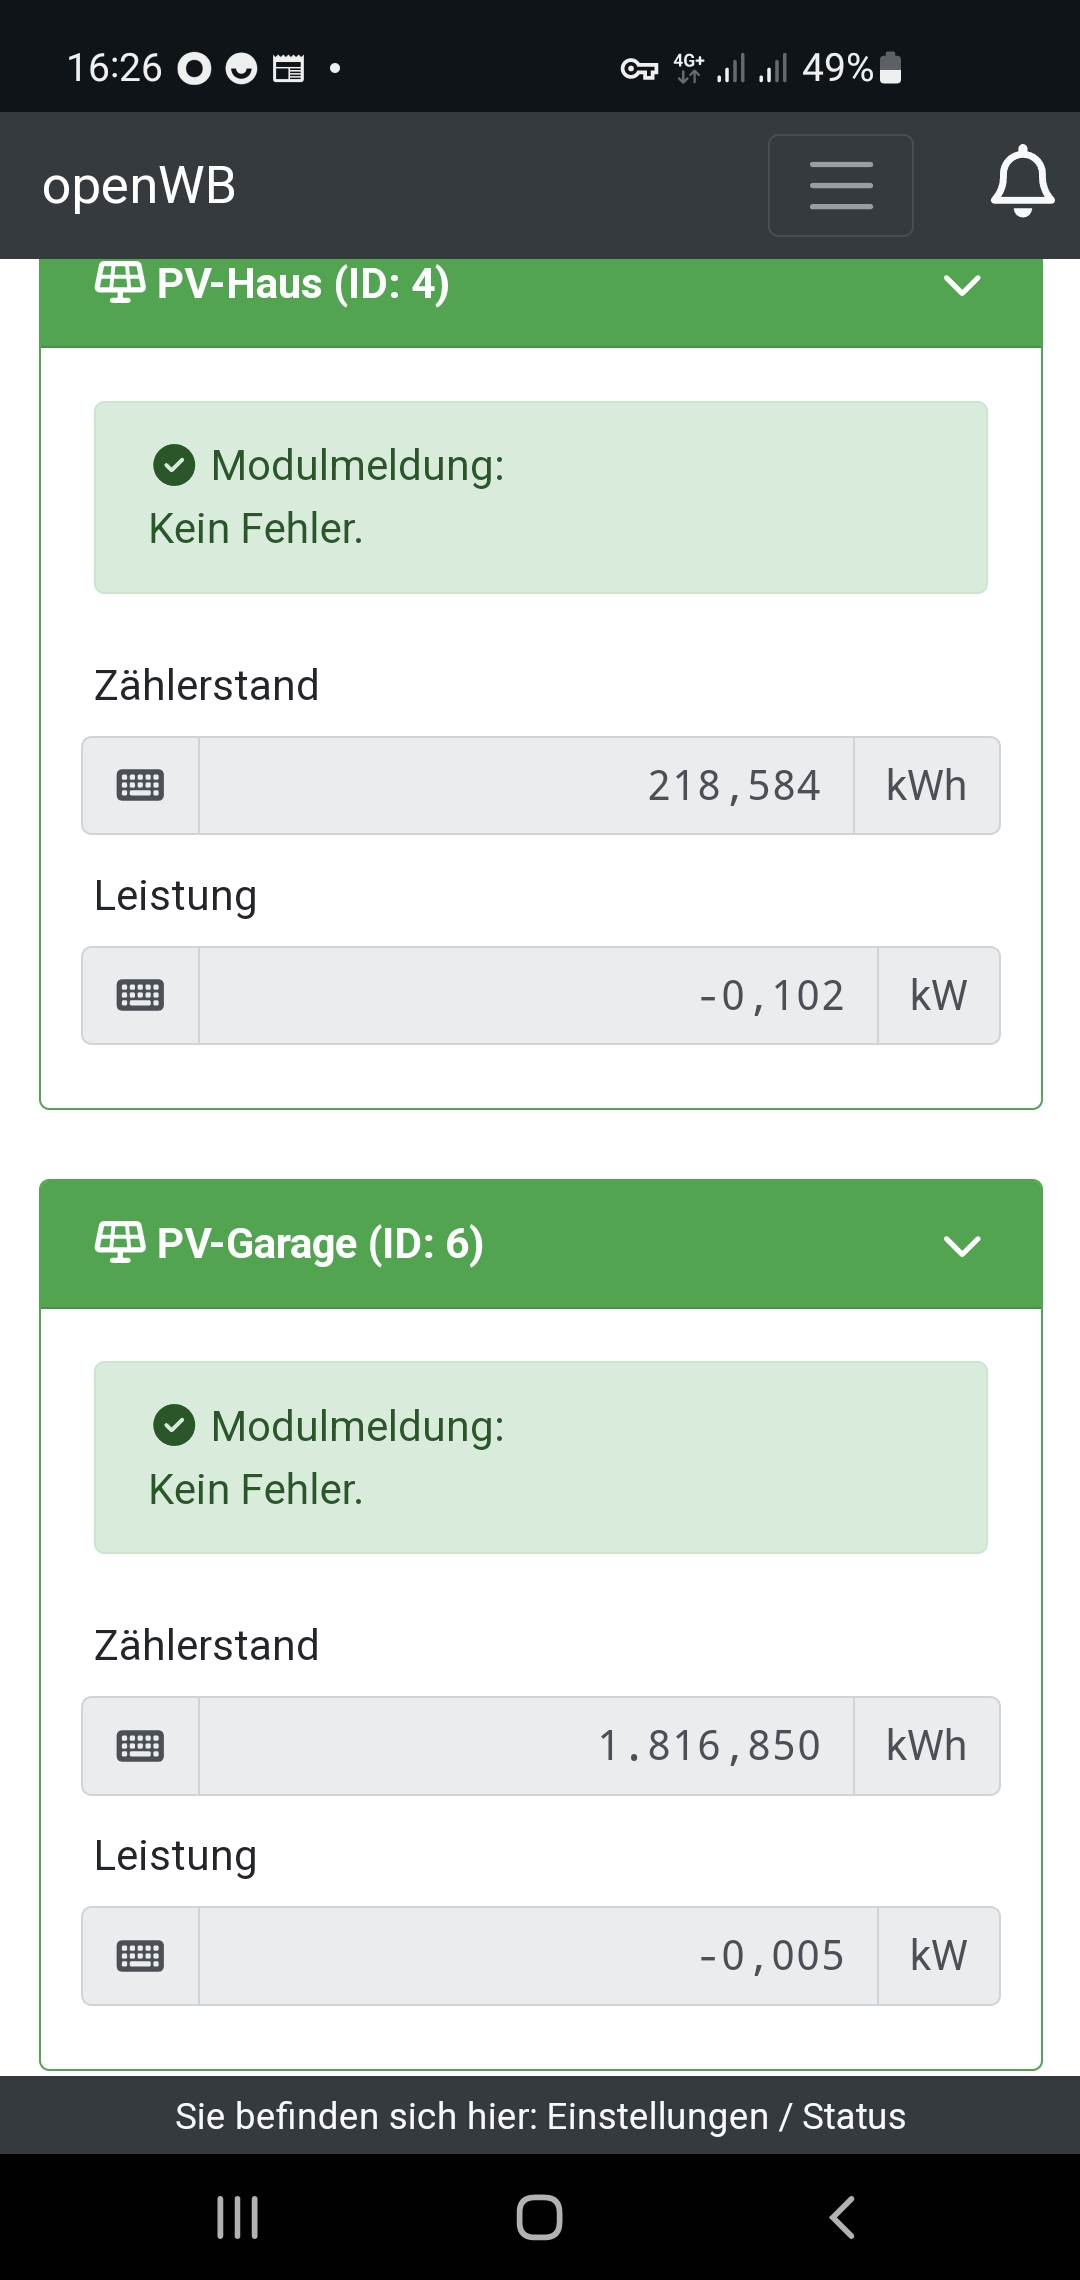The width and height of the screenshot is (1080, 2280).
Task: Click PV-Haus Zählerstand keyboard icon
Action: coord(140,786)
